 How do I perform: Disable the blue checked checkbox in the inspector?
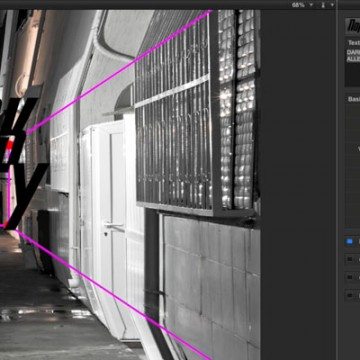pyautogui.click(x=349, y=241)
